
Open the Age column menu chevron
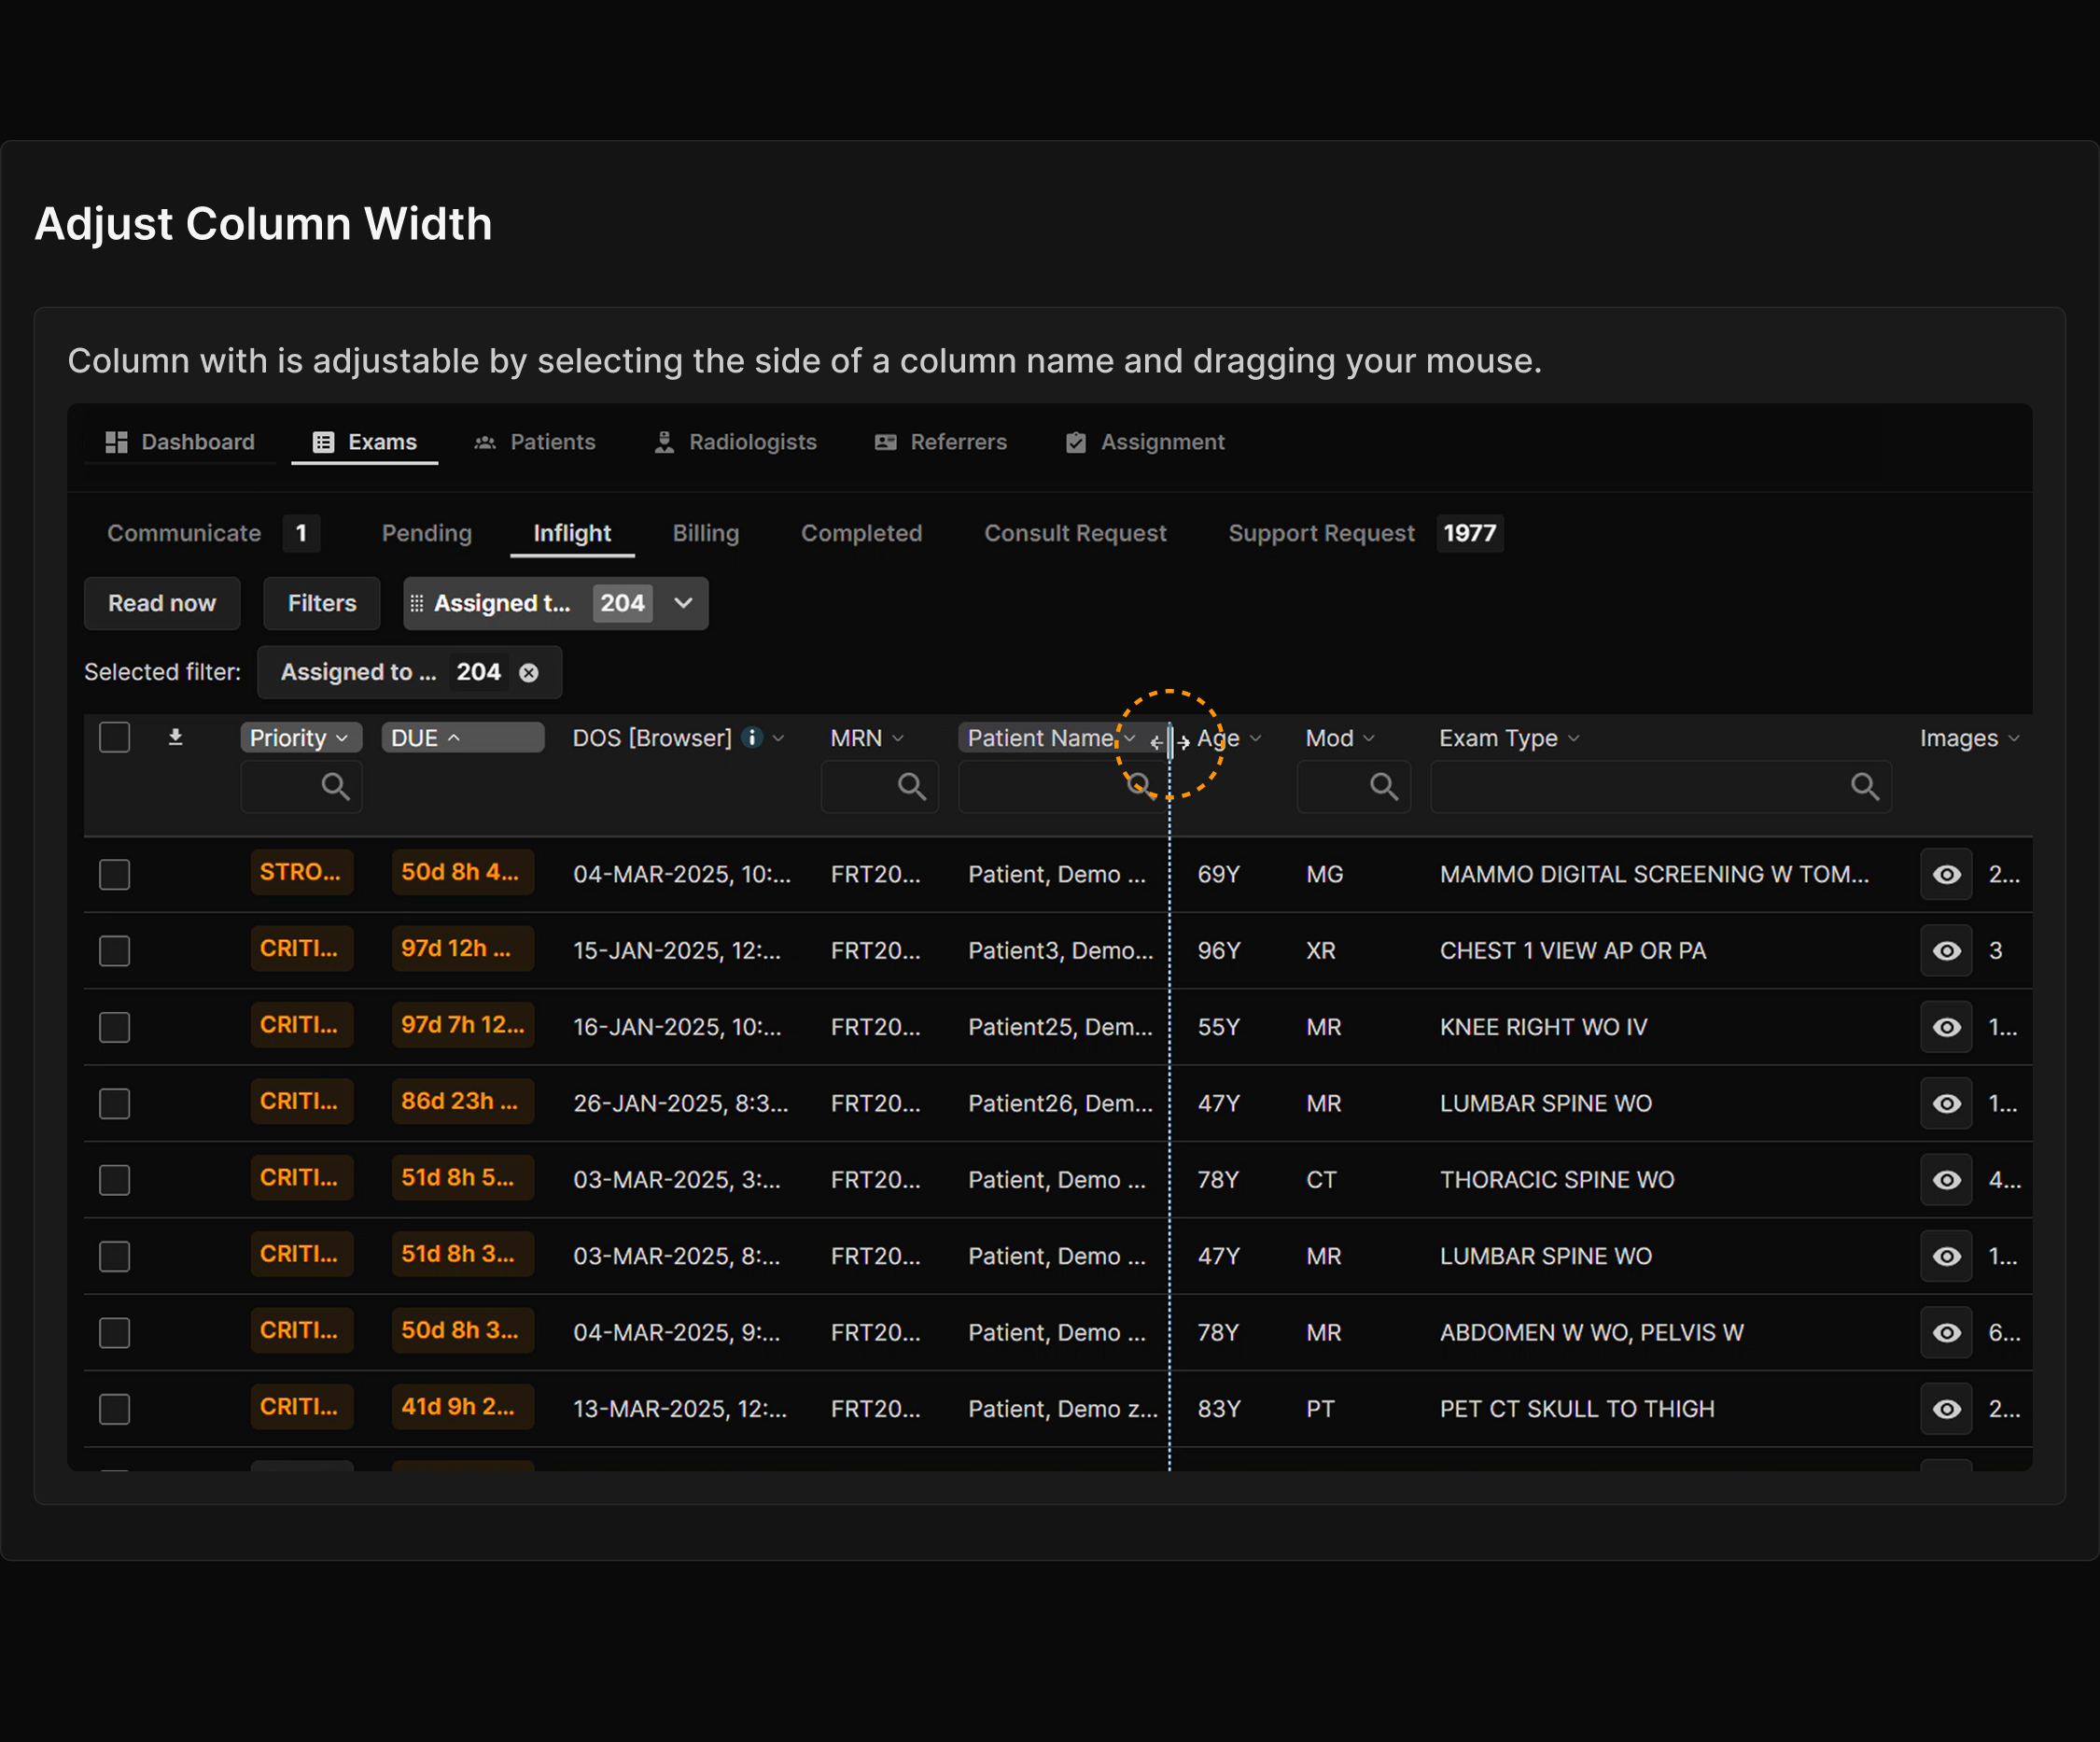point(1256,738)
